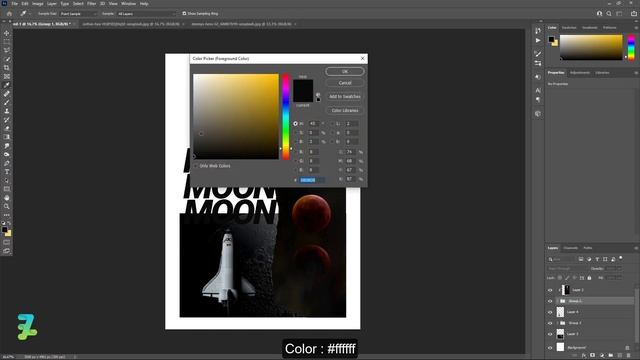Open the Filter menu
The image size is (640, 360).
[x=91, y=4]
